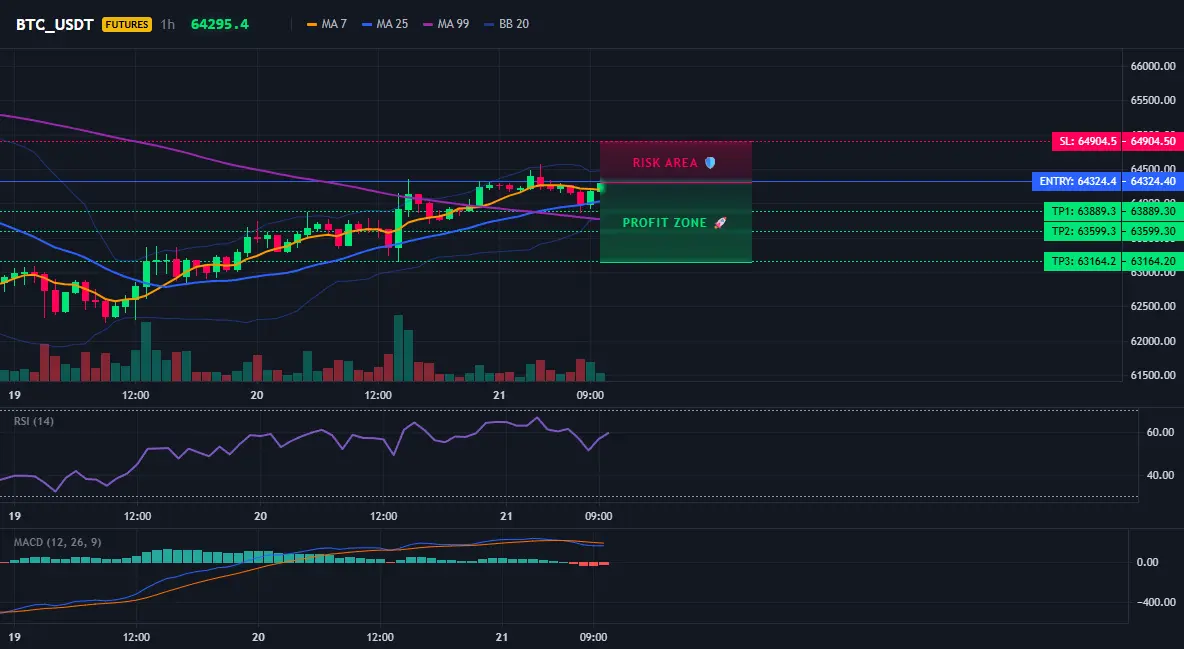
Task: Click the purple MA 99 color marker in legend
Action: [429, 24]
